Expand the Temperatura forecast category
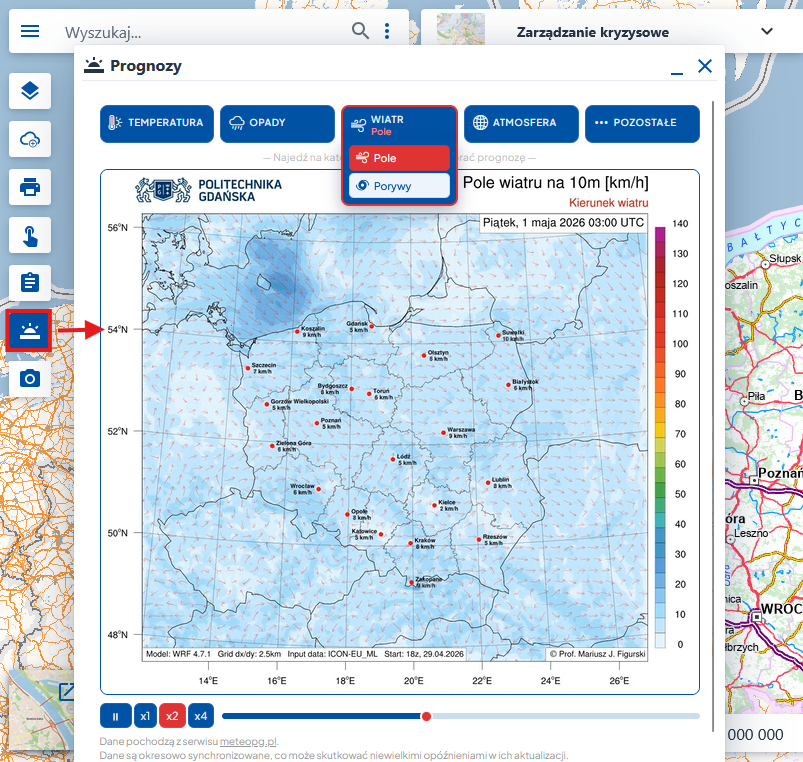Viewport: 803px width, 762px height. [157, 124]
